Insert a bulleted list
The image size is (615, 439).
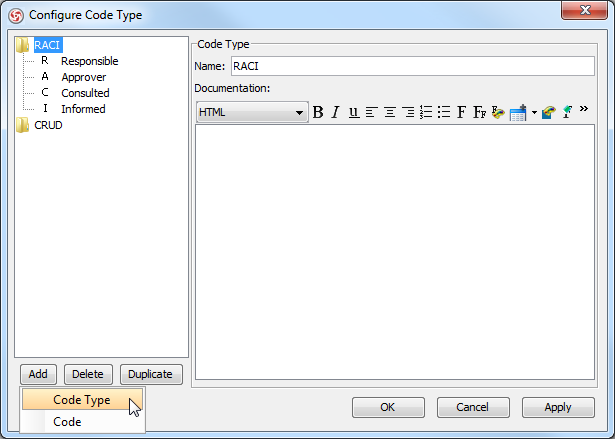click(444, 112)
